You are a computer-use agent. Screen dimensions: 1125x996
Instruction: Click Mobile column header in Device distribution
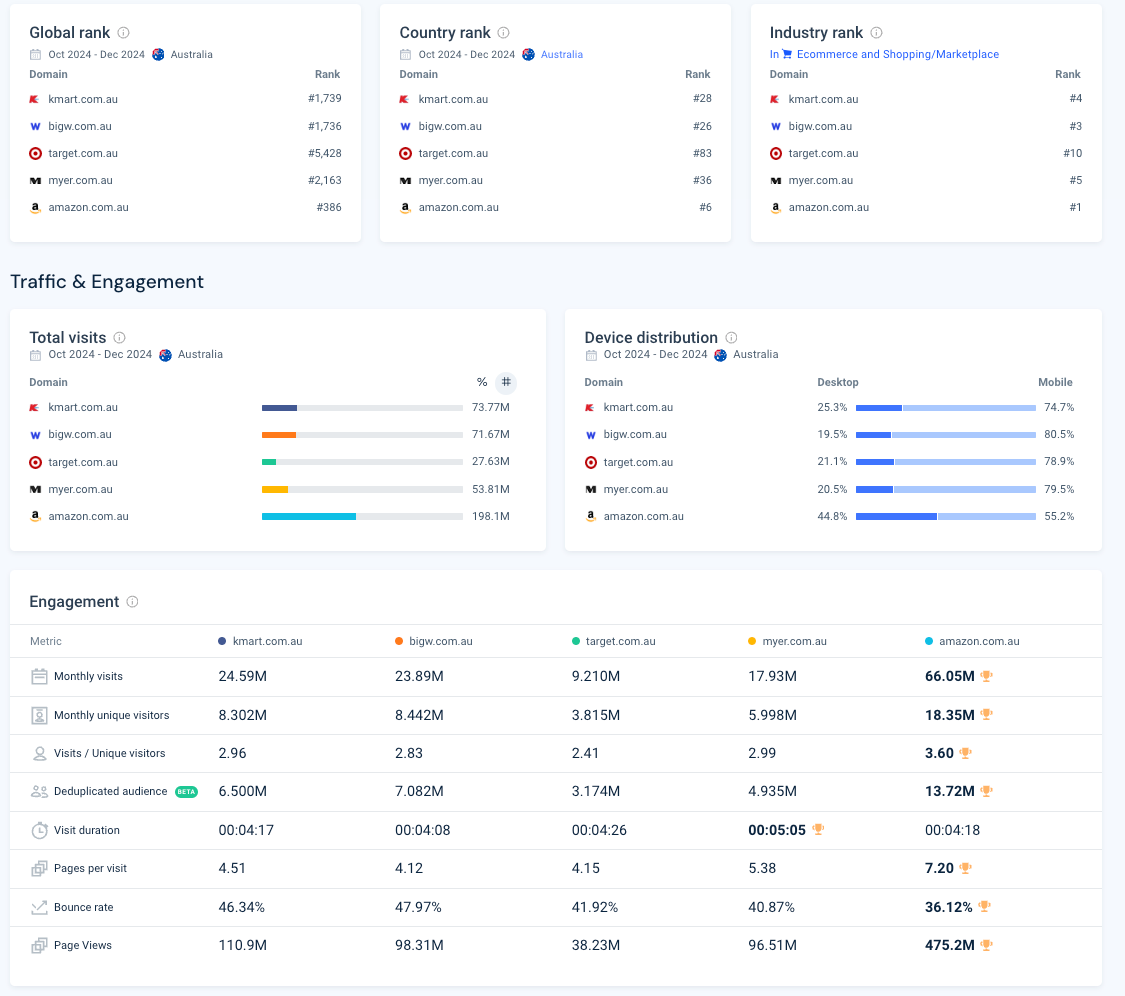[x=1055, y=382]
